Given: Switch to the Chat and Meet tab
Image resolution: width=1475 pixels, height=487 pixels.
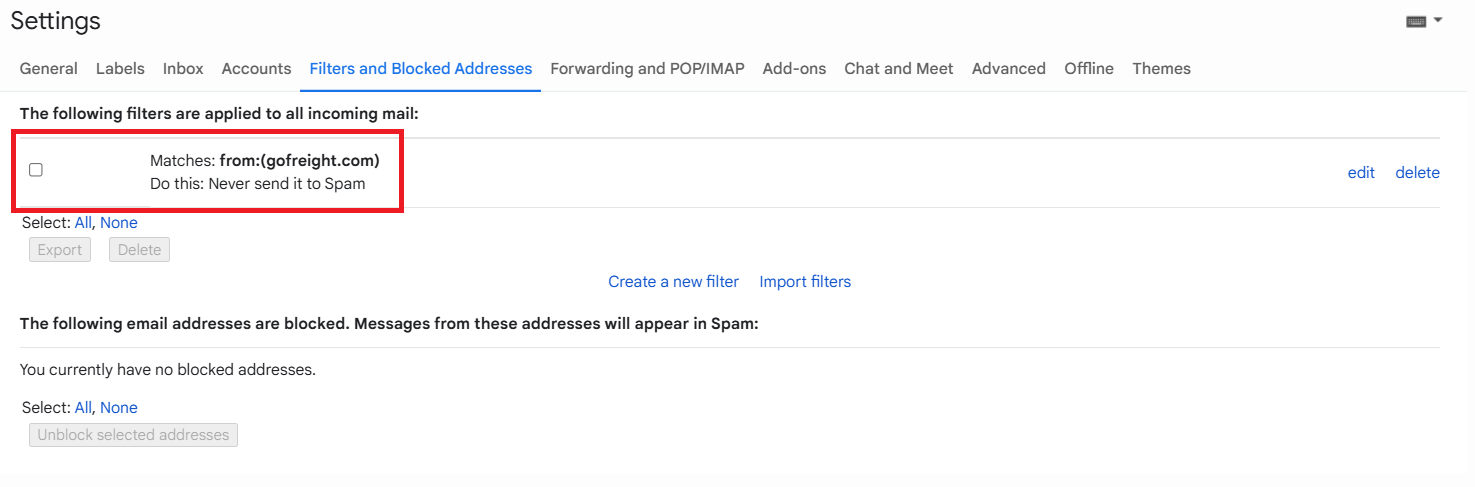Looking at the screenshot, I should click(x=898, y=69).
